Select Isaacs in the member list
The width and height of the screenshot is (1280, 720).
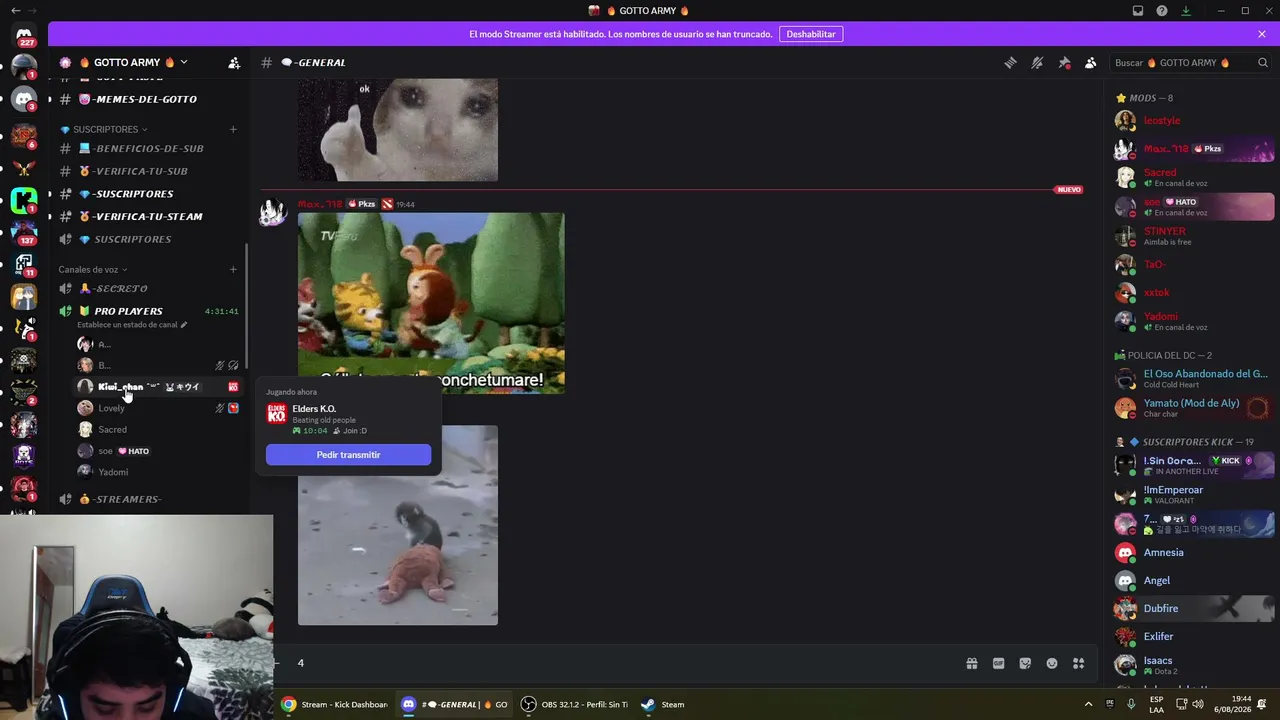tap(1194, 665)
